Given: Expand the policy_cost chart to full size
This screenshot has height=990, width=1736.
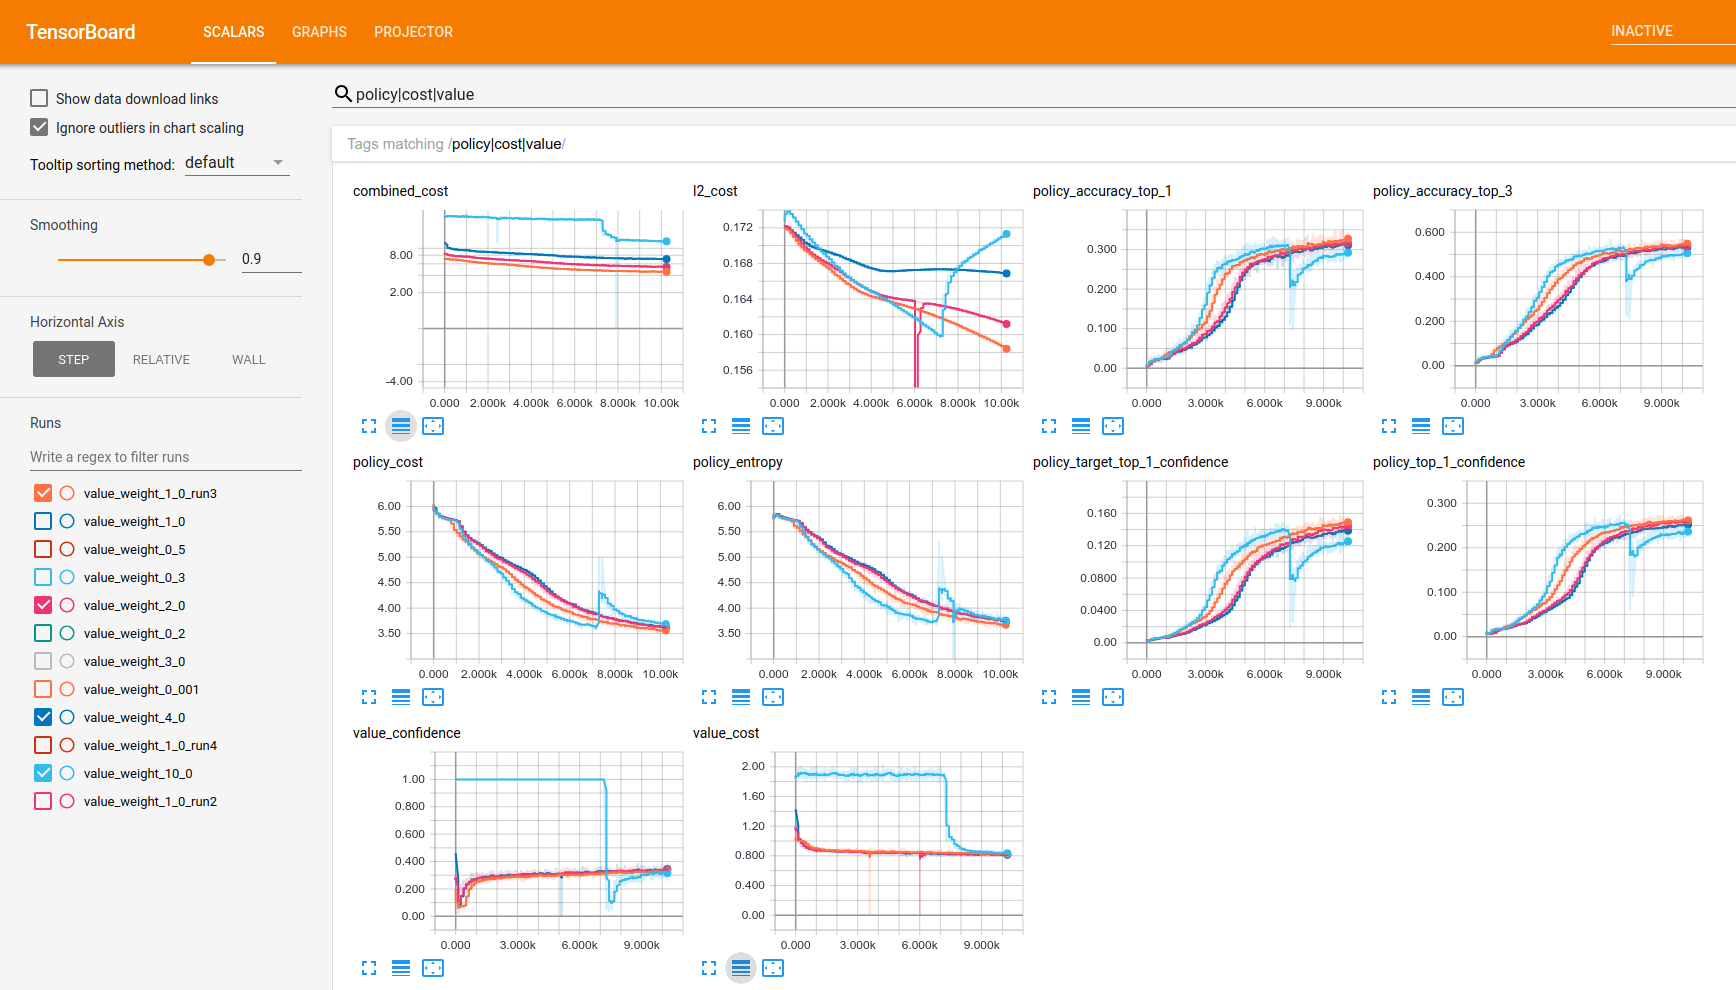Looking at the screenshot, I should tap(369, 697).
